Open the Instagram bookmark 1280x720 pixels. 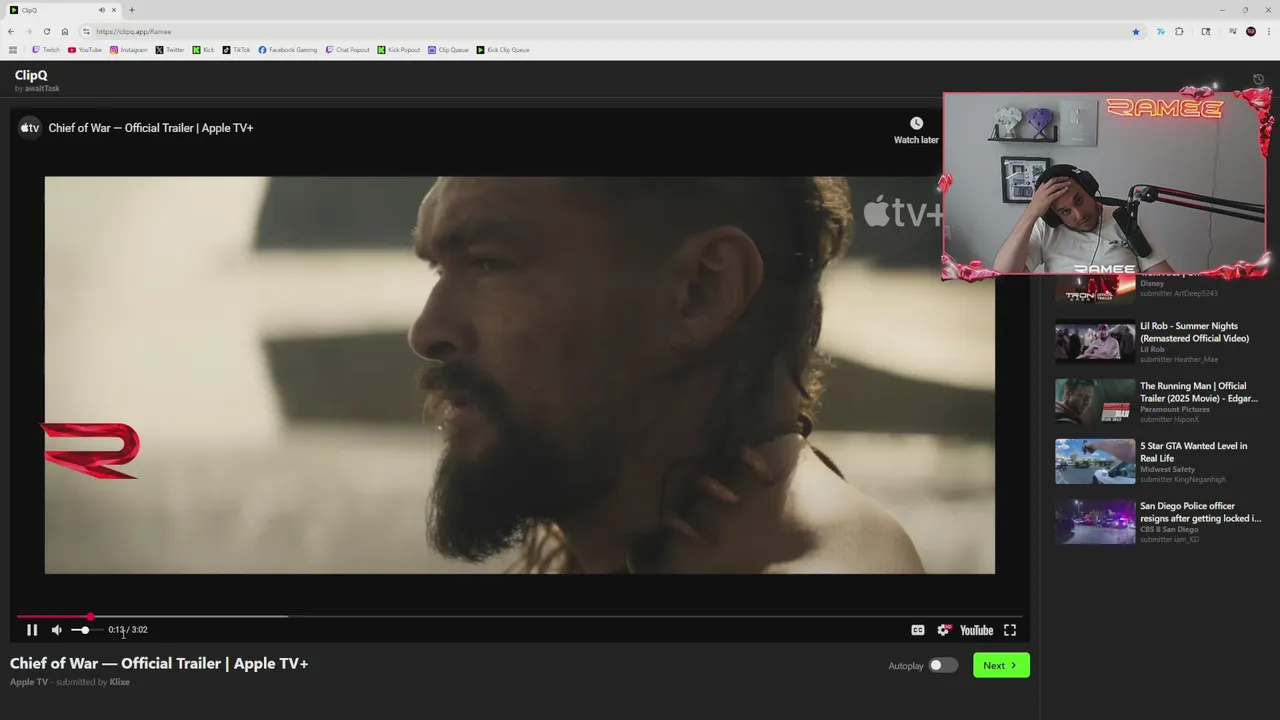click(x=129, y=50)
